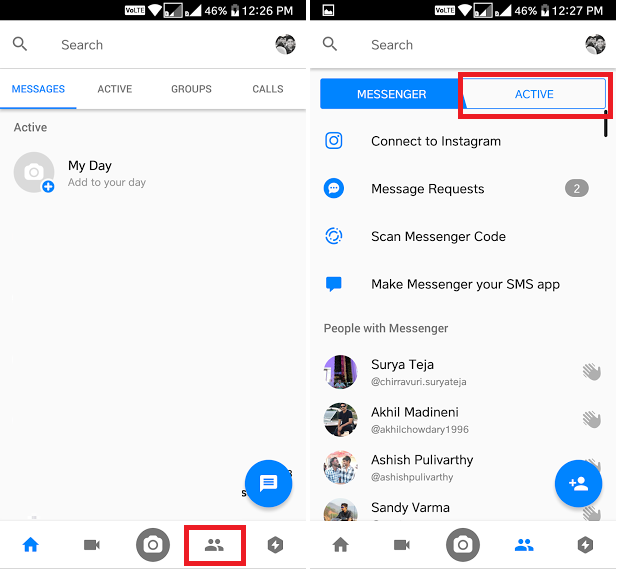
Task: Open the GROUPS tab
Action: pos(191,89)
